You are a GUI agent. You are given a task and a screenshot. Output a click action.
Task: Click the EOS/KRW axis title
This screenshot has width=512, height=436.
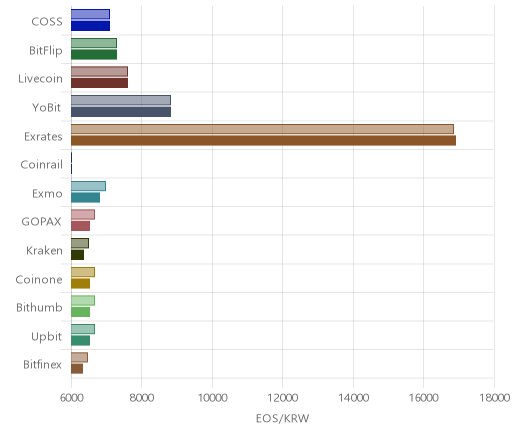[283, 419]
